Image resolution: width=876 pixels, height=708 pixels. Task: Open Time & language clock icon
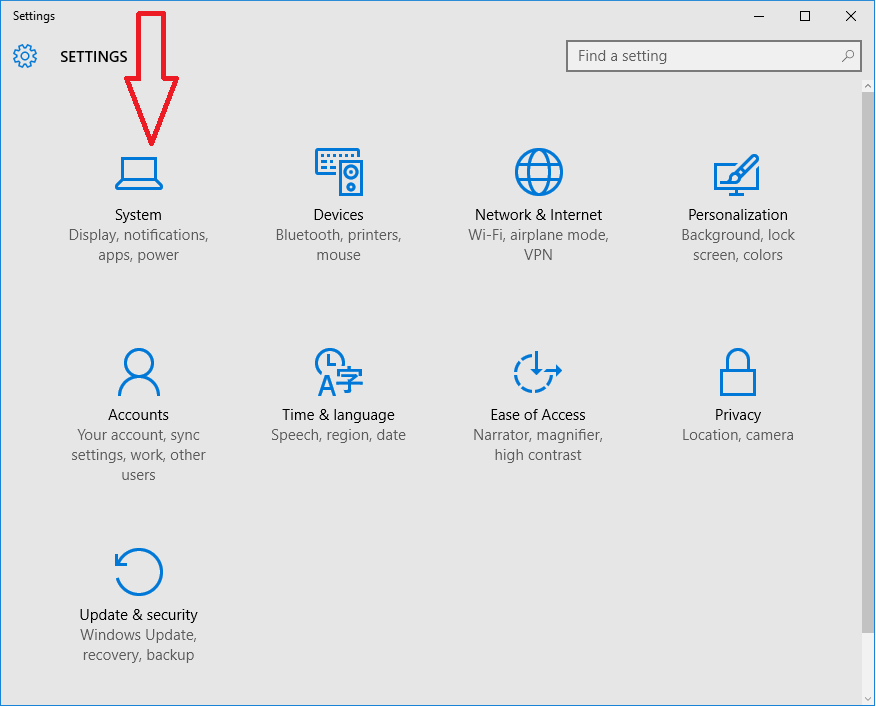[x=338, y=371]
